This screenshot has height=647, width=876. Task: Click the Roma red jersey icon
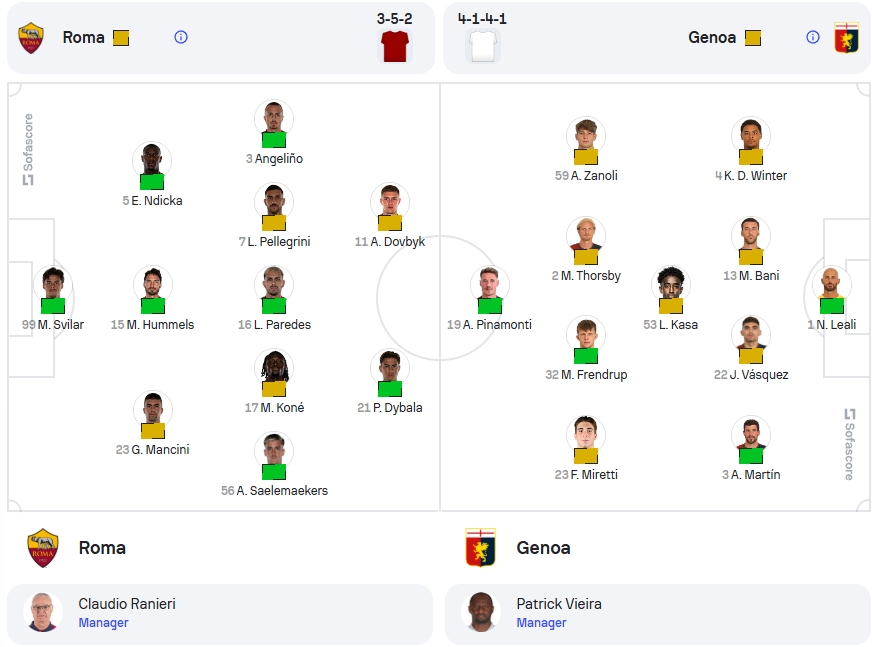click(x=395, y=46)
